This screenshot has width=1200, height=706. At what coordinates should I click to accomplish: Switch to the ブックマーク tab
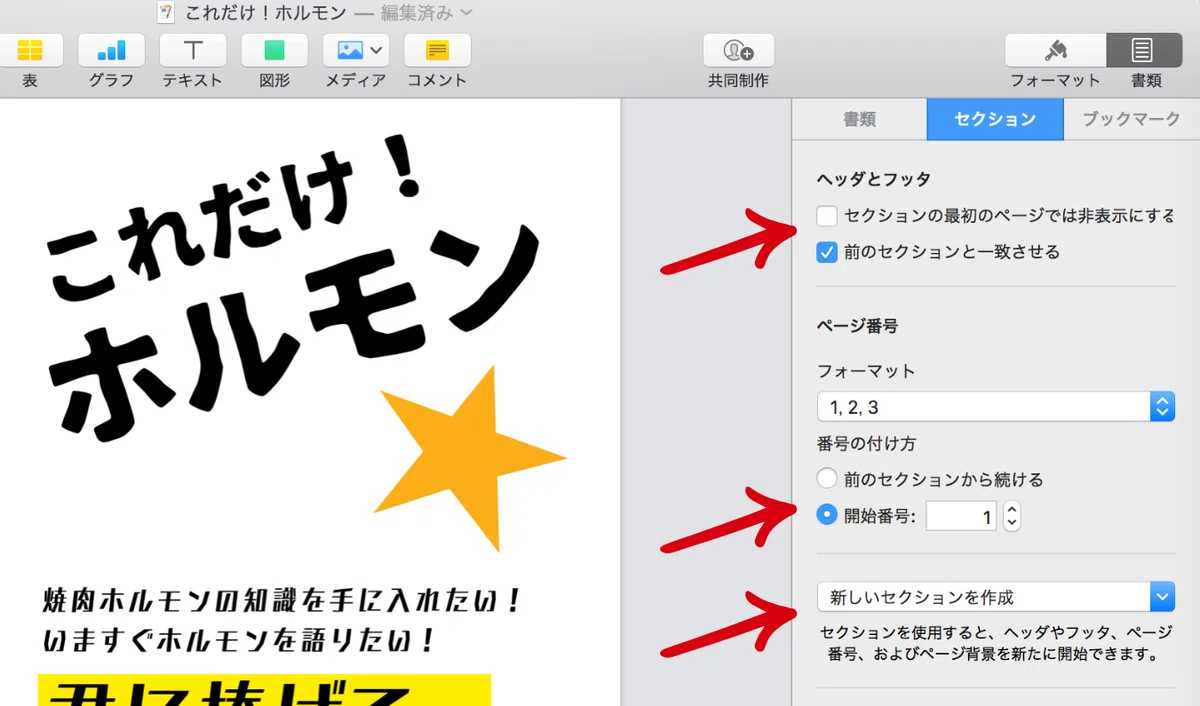pos(1131,119)
